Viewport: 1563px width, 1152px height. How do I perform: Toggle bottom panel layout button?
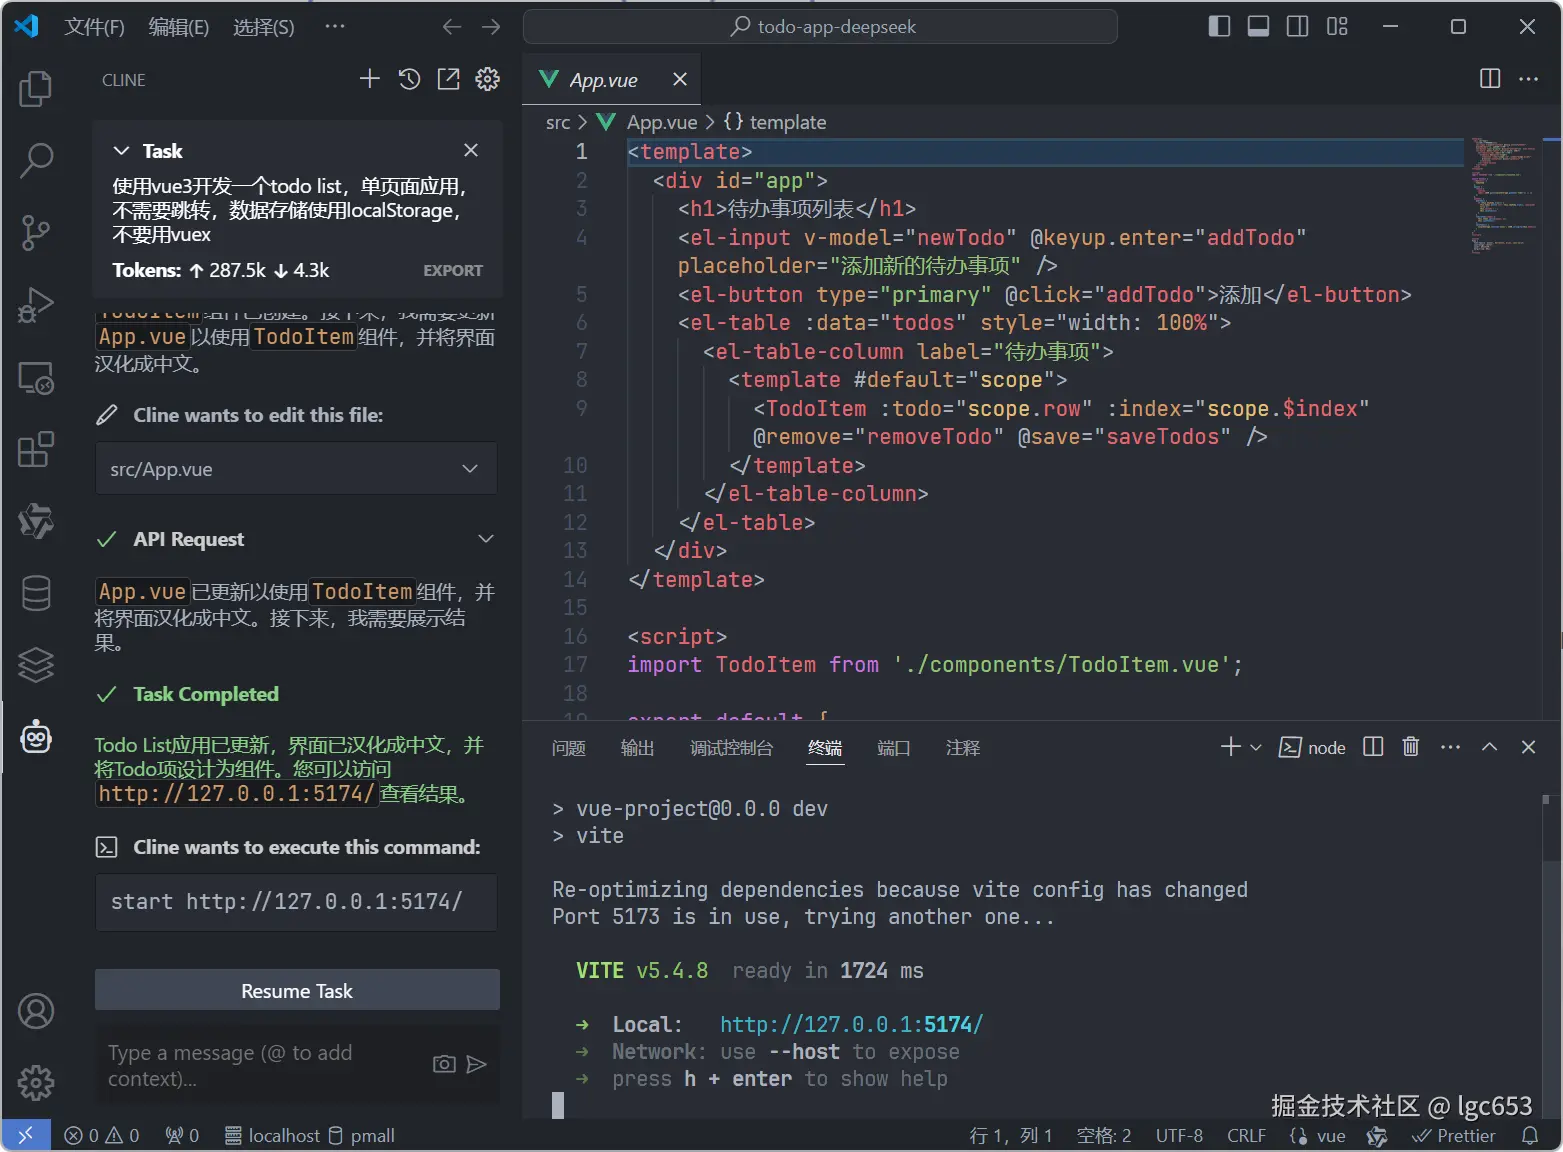tap(1258, 27)
